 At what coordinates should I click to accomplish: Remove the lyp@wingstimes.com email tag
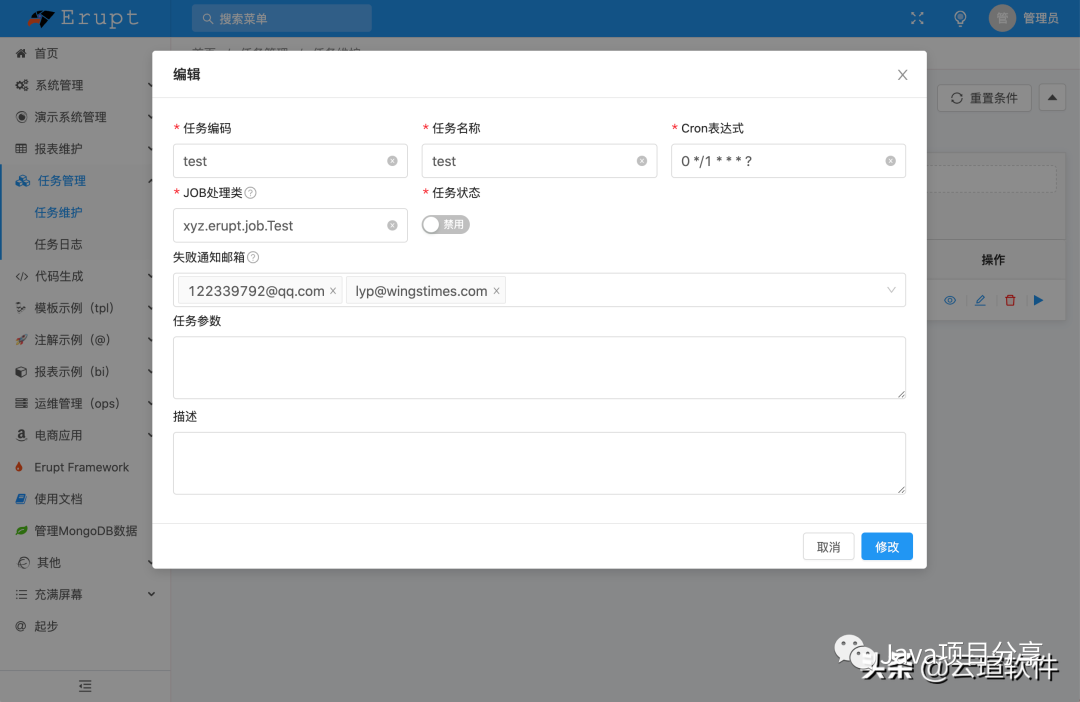coord(496,290)
